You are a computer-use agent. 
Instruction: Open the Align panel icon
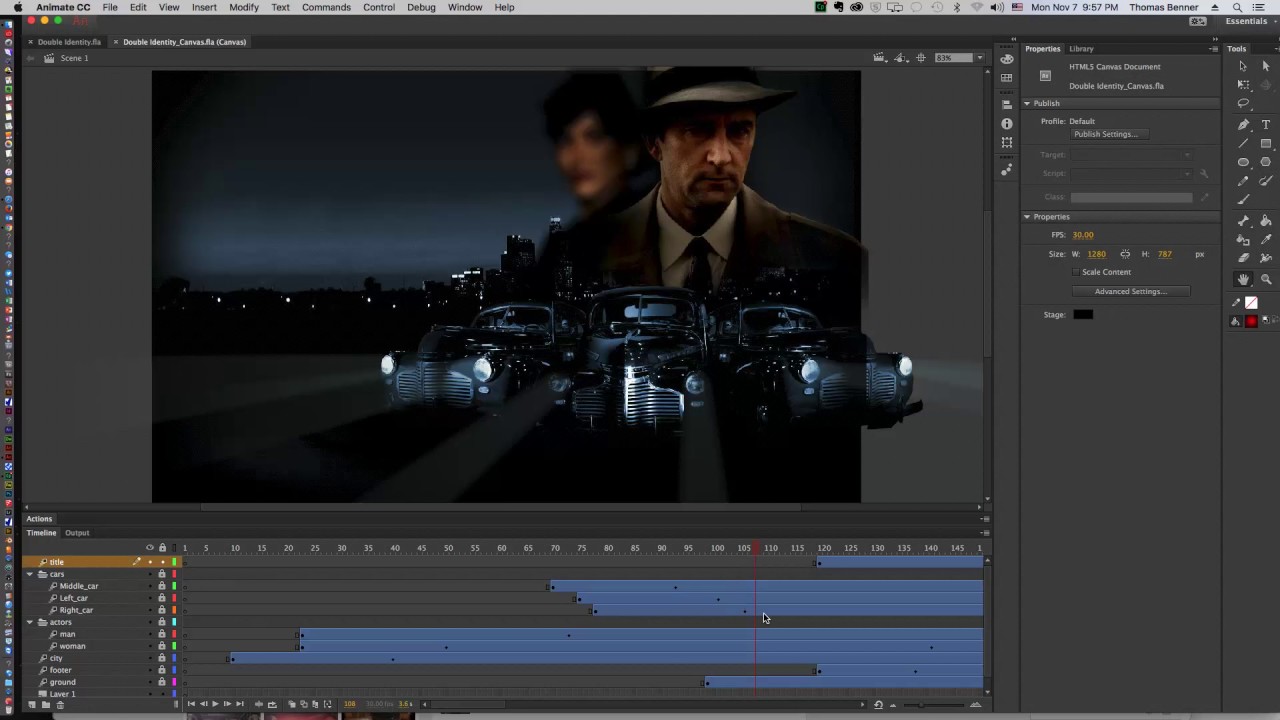pyautogui.click(x=1007, y=104)
